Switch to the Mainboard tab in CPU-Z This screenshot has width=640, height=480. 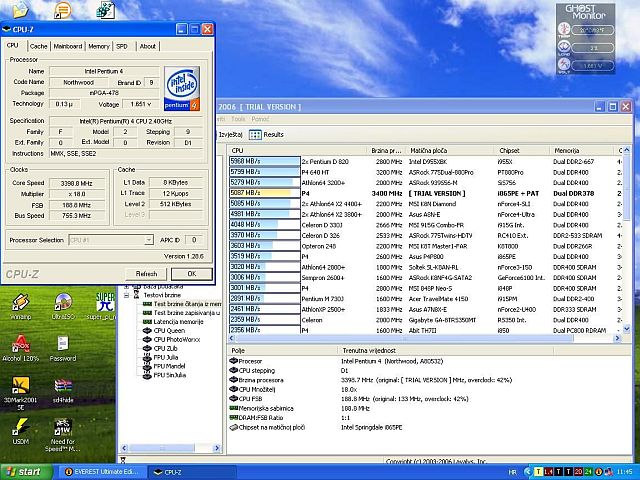pyautogui.click(x=67, y=46)
